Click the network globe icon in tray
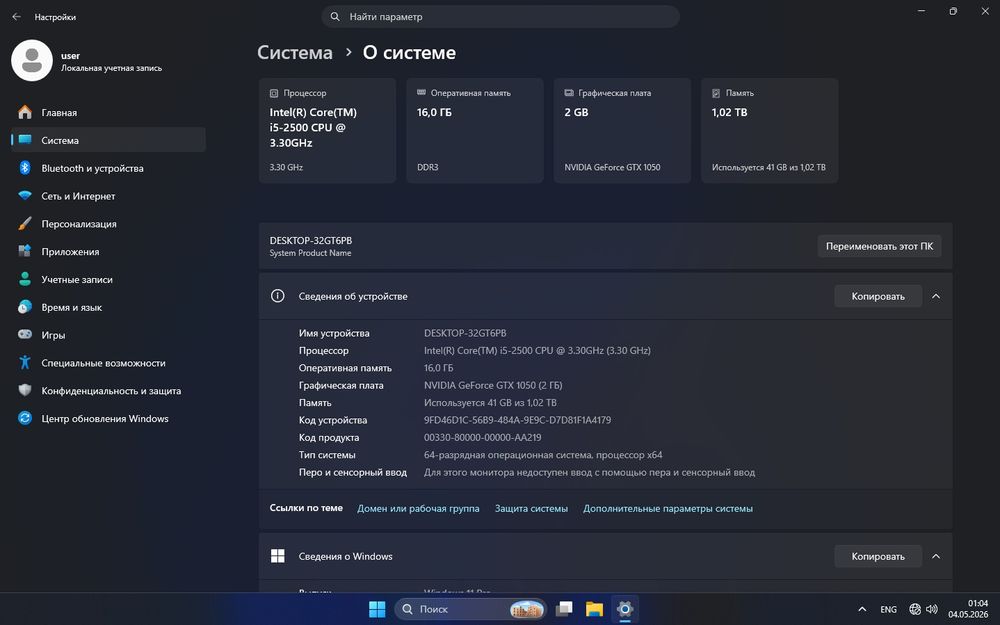 pos(915,609)
